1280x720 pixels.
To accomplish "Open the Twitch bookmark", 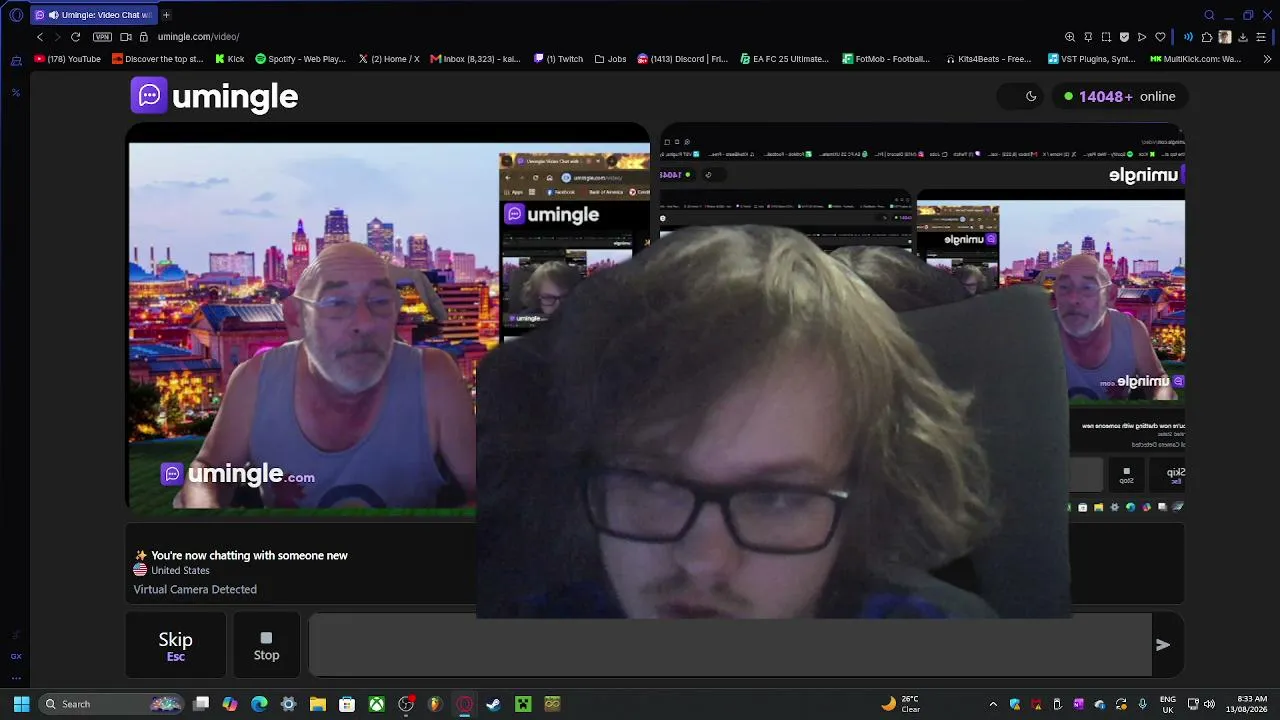I will pyautogui.click(x=559, y=59).
